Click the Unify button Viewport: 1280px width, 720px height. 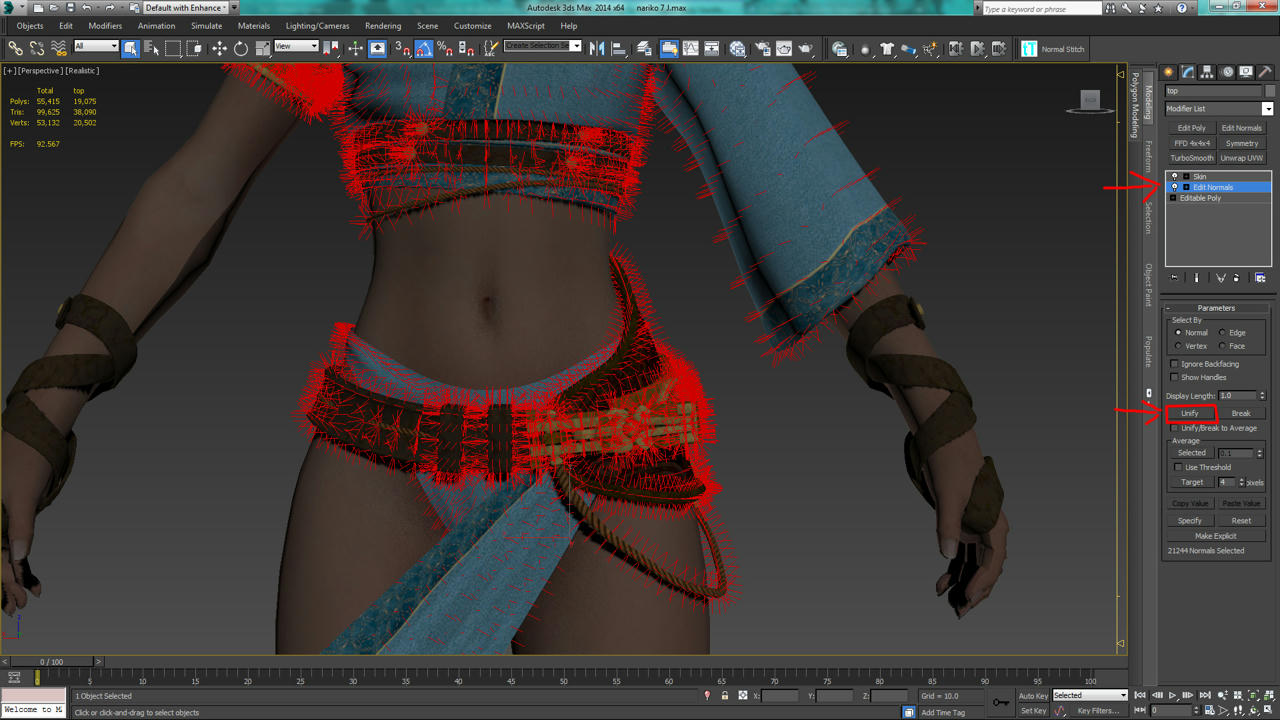click(x=1190, y=413)
